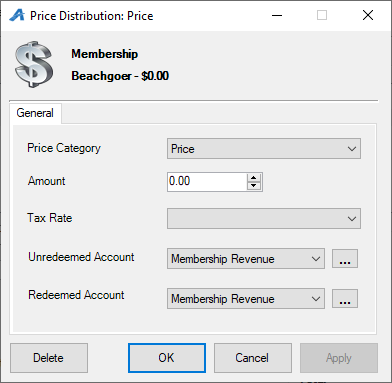Image resolution: width=392 pixels, height=383 pixels.
Task: Confirm with the OK button
Action: pos(167,358)
